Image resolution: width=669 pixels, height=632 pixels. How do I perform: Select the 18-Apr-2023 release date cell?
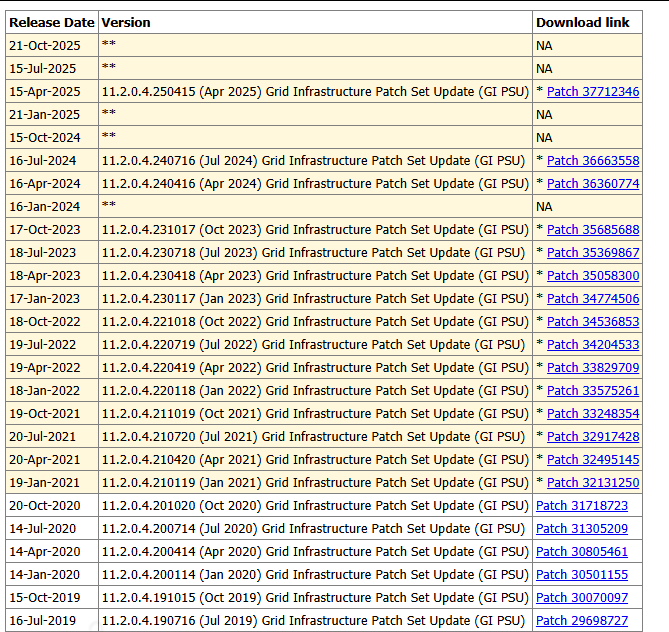coord(52,276)
